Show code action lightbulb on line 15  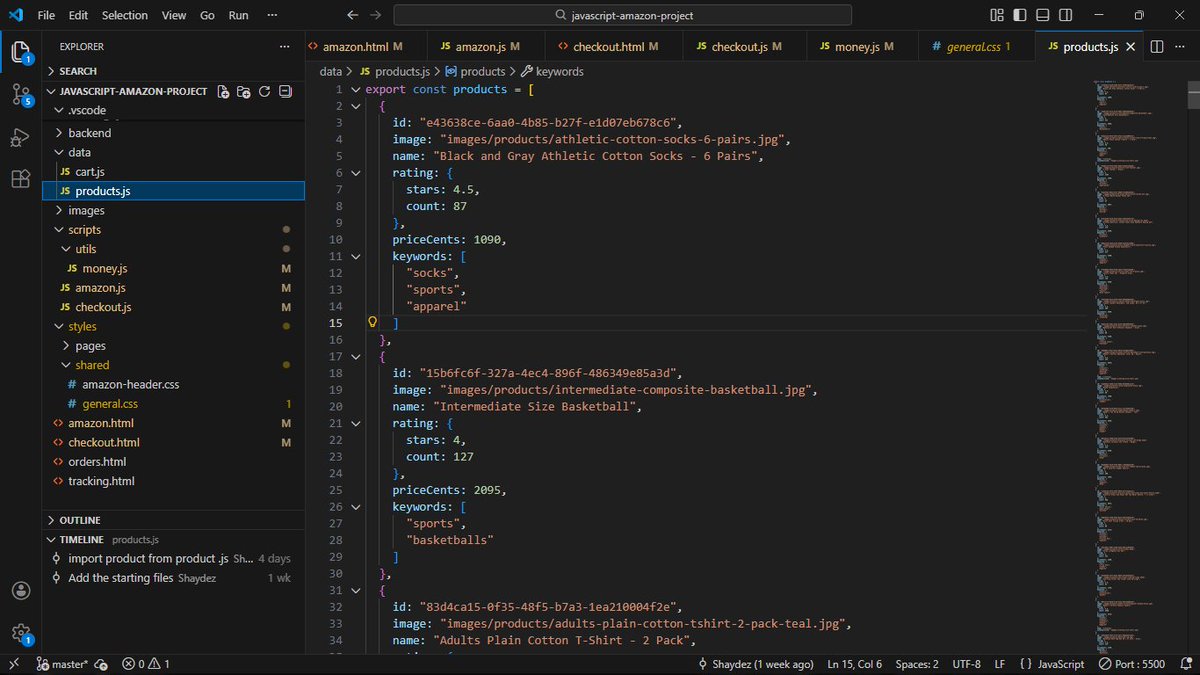coord(373,323)
